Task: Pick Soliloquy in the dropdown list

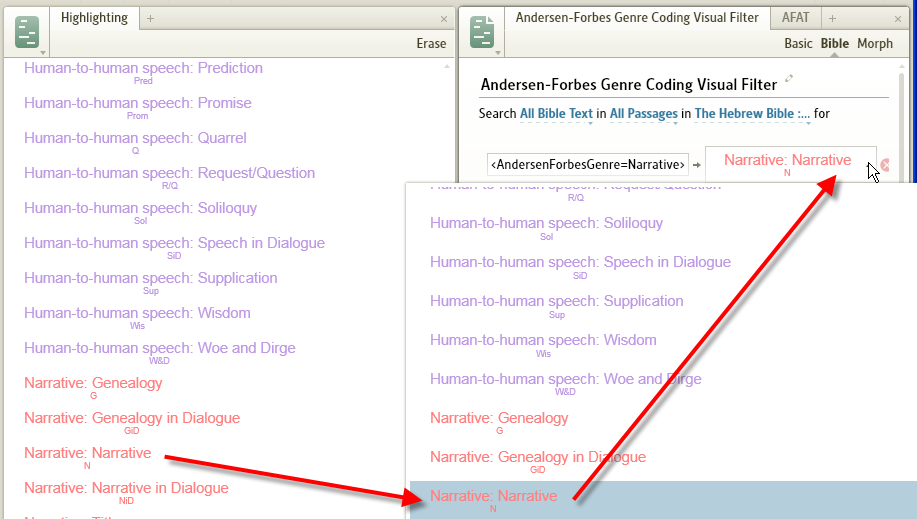Action: (546, 228)
